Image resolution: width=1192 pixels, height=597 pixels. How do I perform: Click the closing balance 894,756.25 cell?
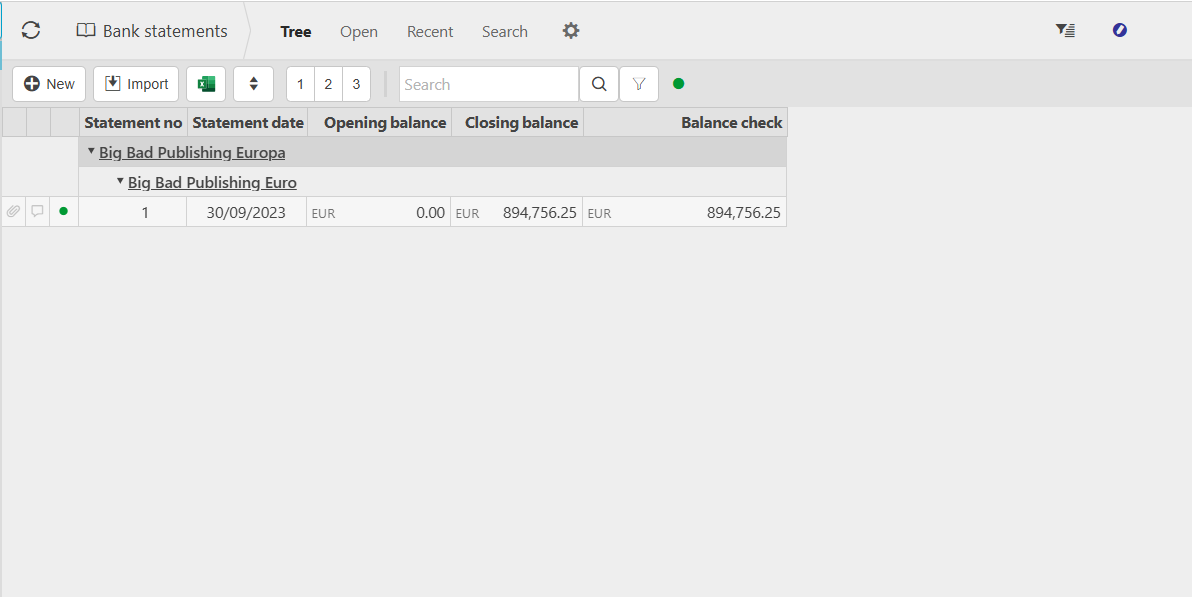tap(516, 212)
